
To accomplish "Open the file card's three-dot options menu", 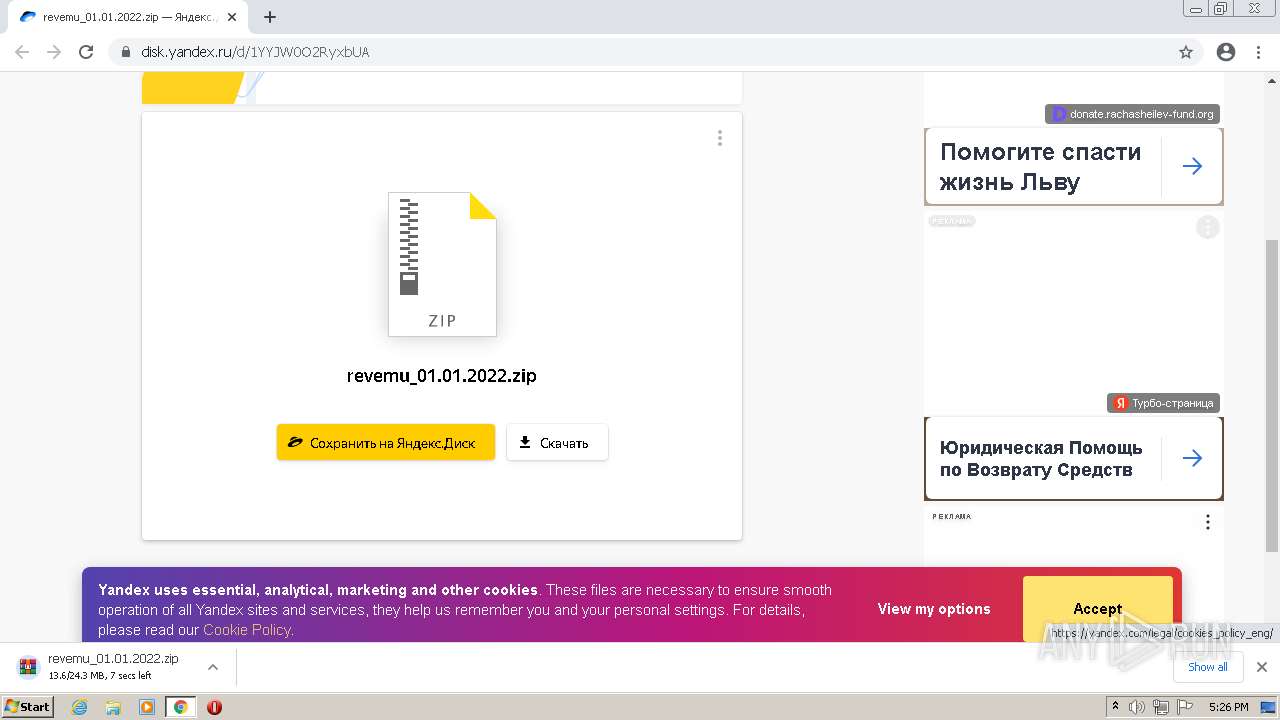I will (x=719, y=138).
